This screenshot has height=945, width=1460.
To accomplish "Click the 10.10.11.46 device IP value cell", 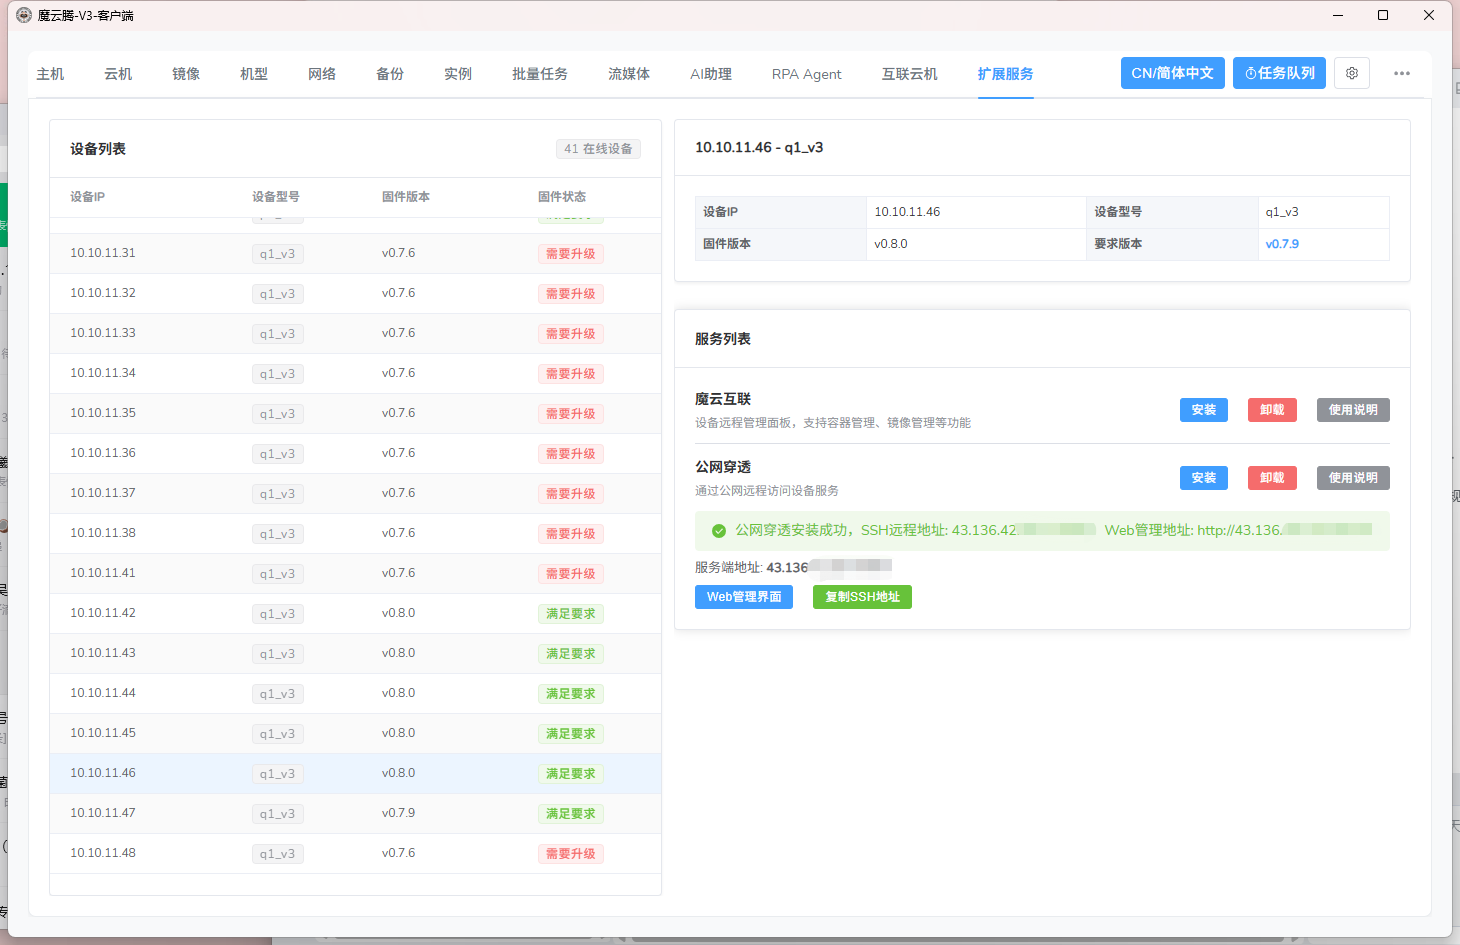I will click(x=976, y=212).
